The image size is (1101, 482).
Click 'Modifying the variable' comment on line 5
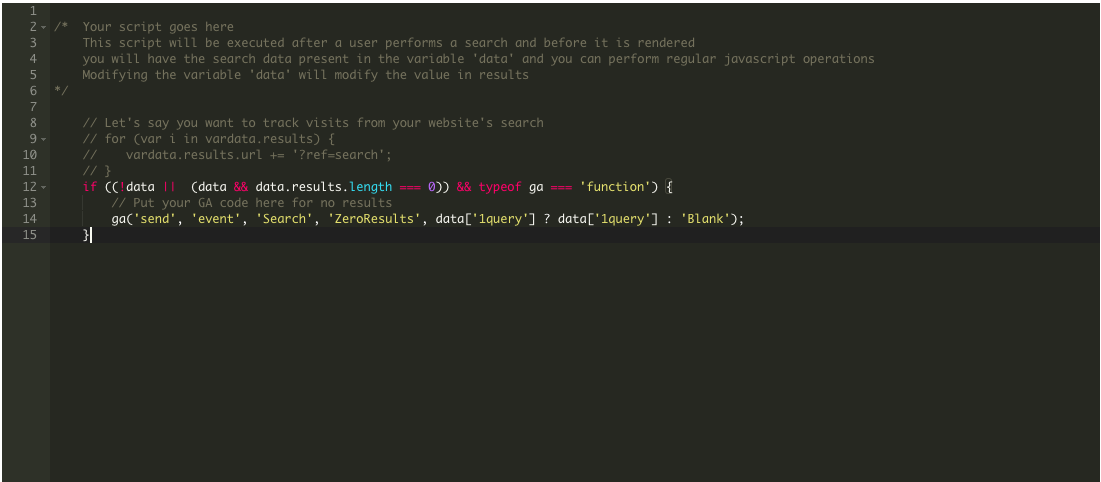coord(305,74)
